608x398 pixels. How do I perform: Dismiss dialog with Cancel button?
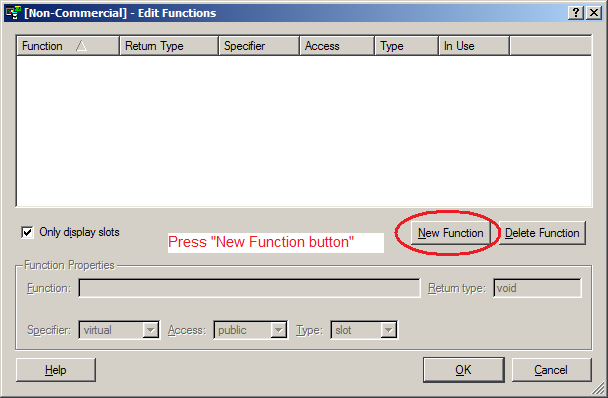coord(551,370)
